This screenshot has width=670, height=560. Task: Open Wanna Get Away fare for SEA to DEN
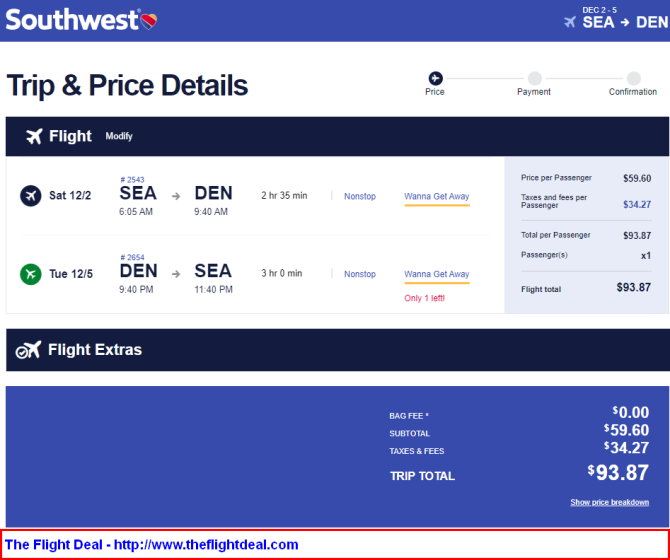coord(437,196)
